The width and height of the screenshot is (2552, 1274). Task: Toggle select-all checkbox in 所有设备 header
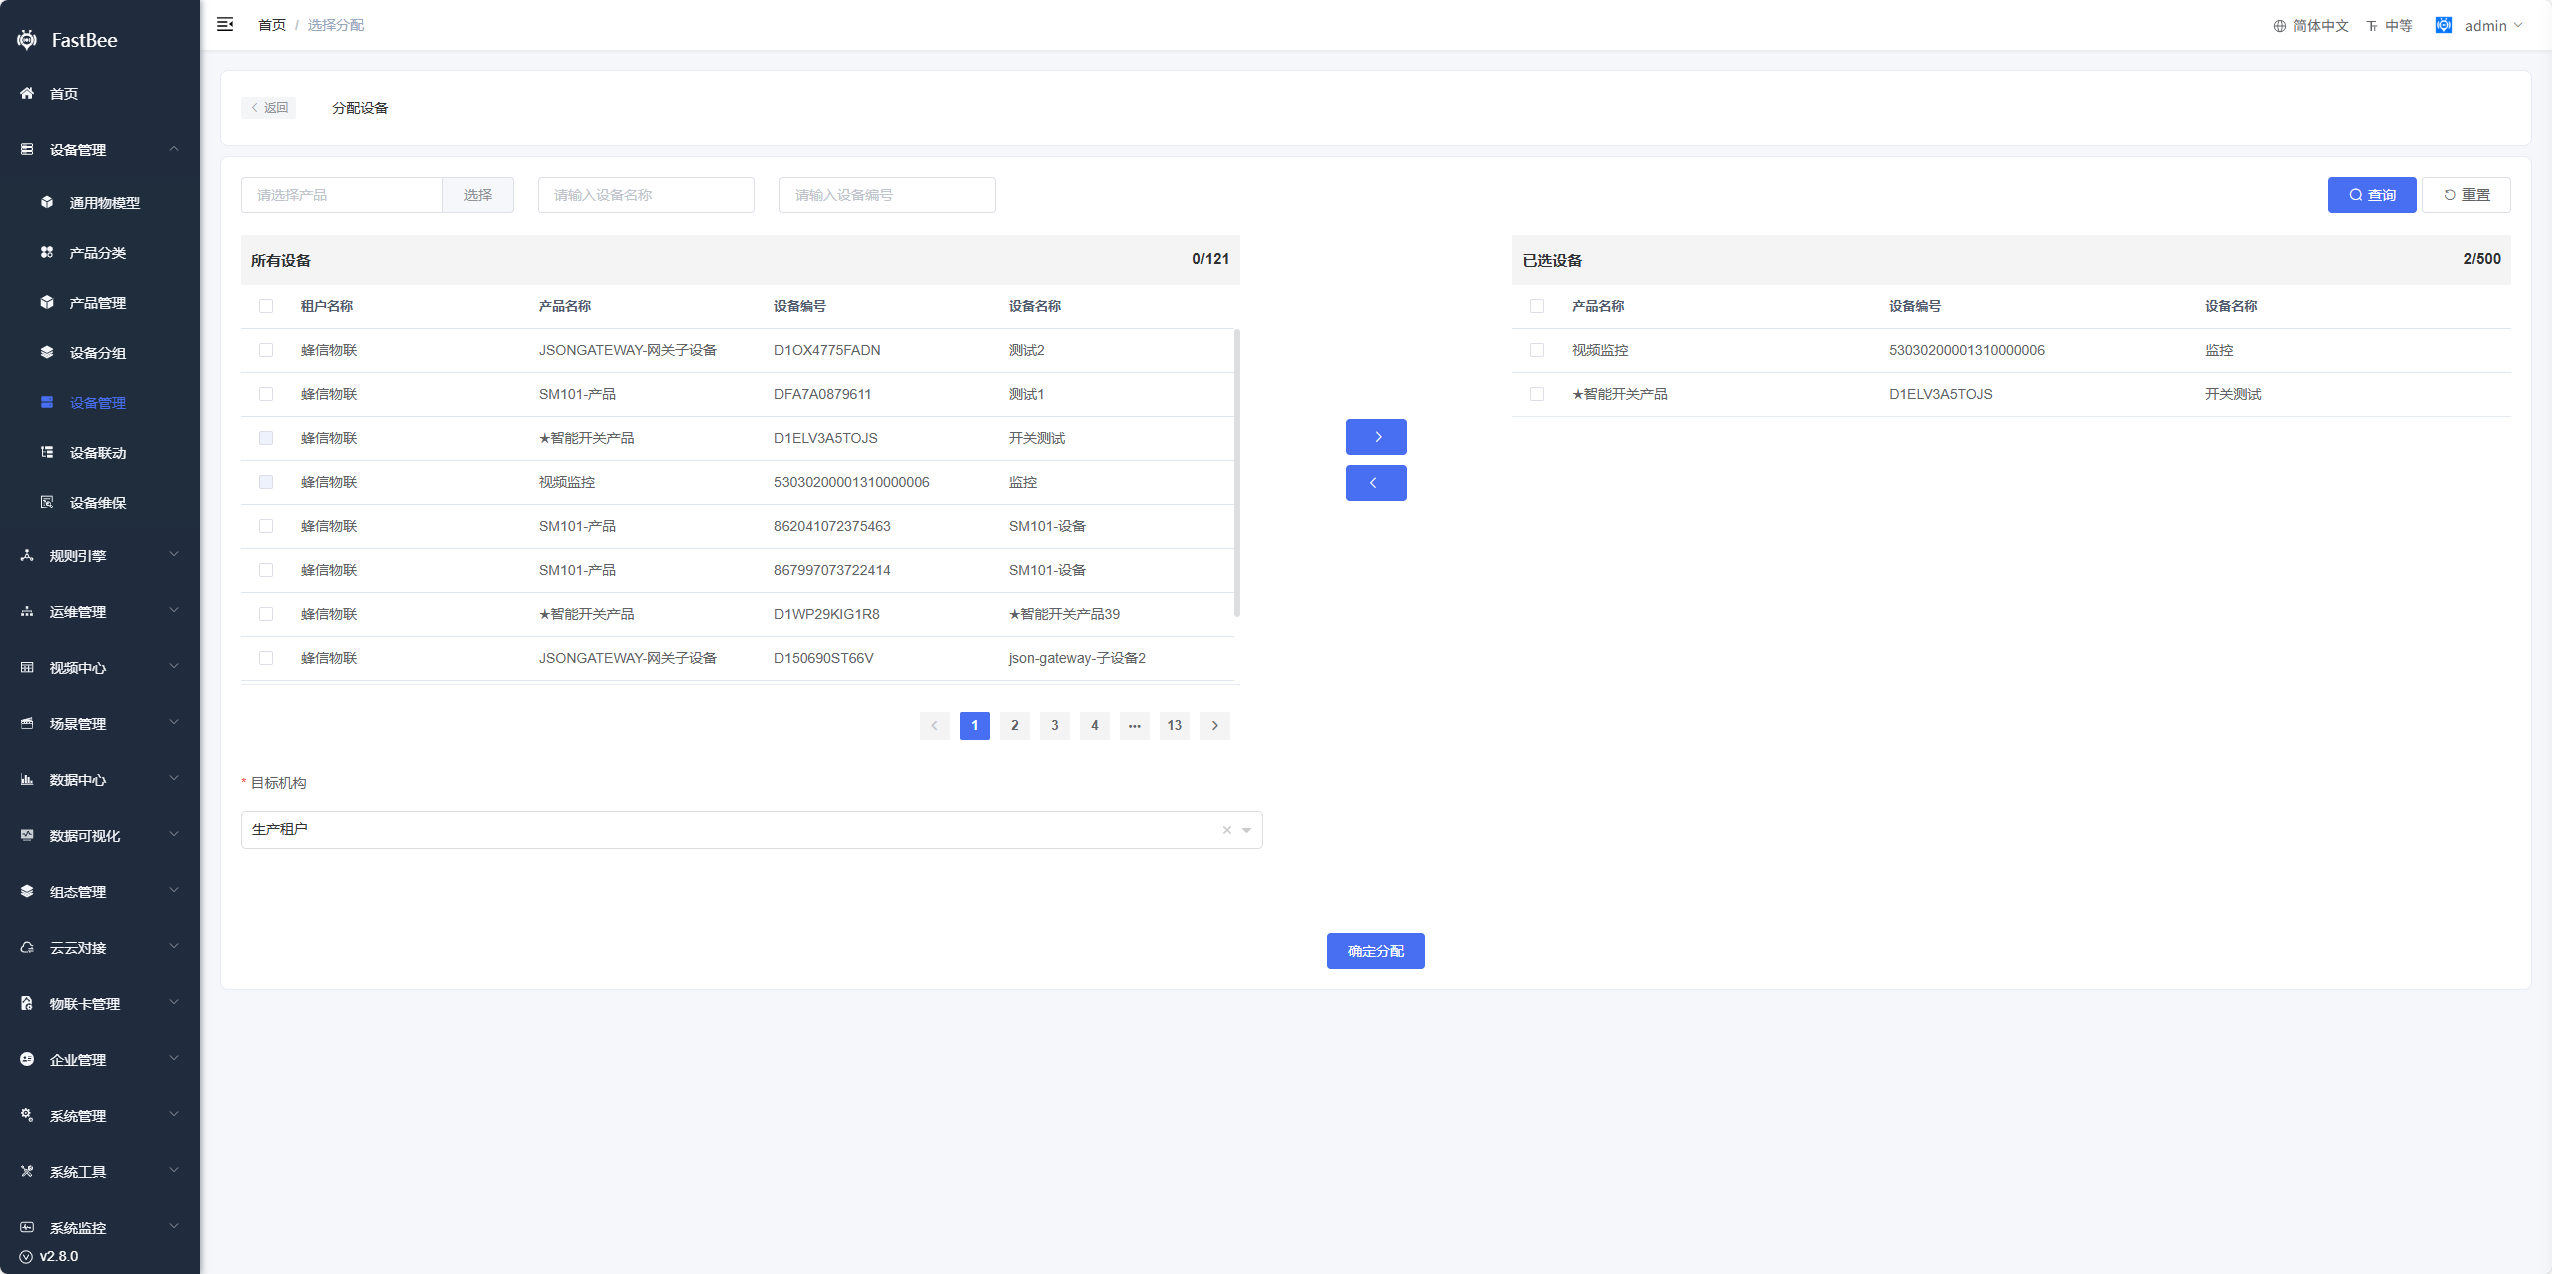(x=266, y=306)
